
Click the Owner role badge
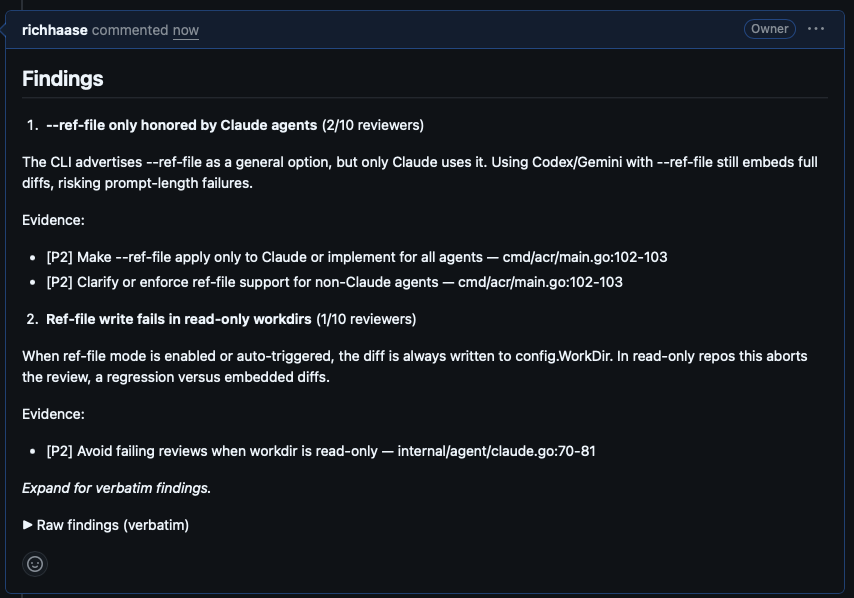(769, 29)
